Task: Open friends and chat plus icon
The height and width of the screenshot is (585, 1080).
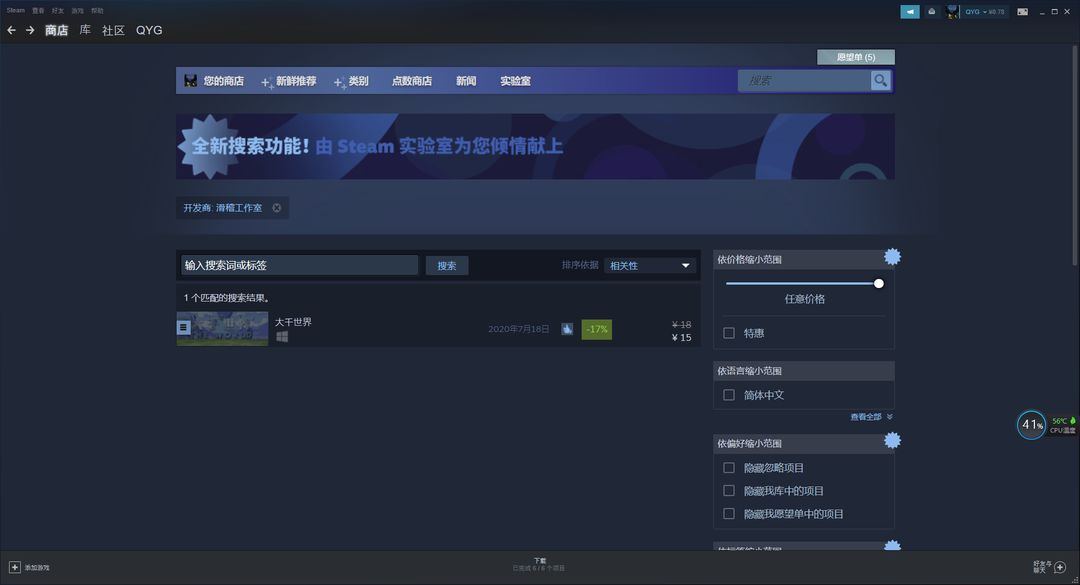Action: coord(1060,567)
